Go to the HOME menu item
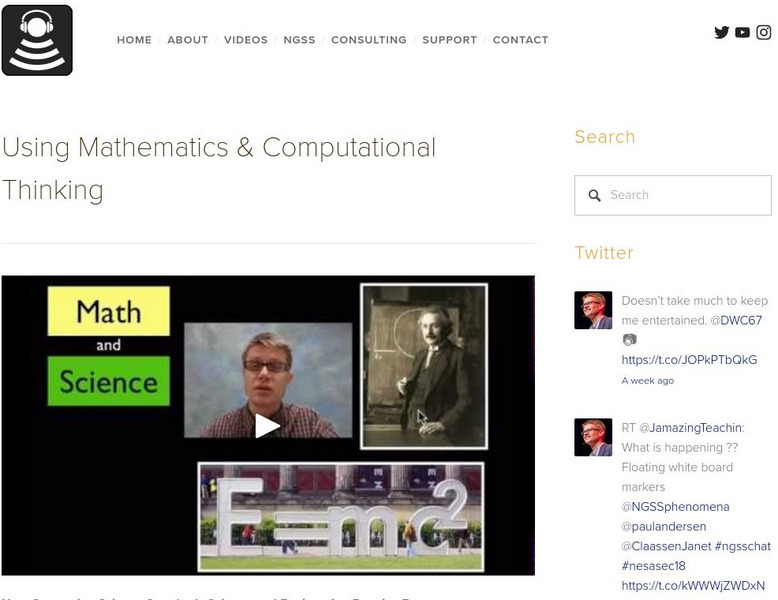The width and height of the screenshot is (778, 600). pyautogui.click(x=134, y=40)
